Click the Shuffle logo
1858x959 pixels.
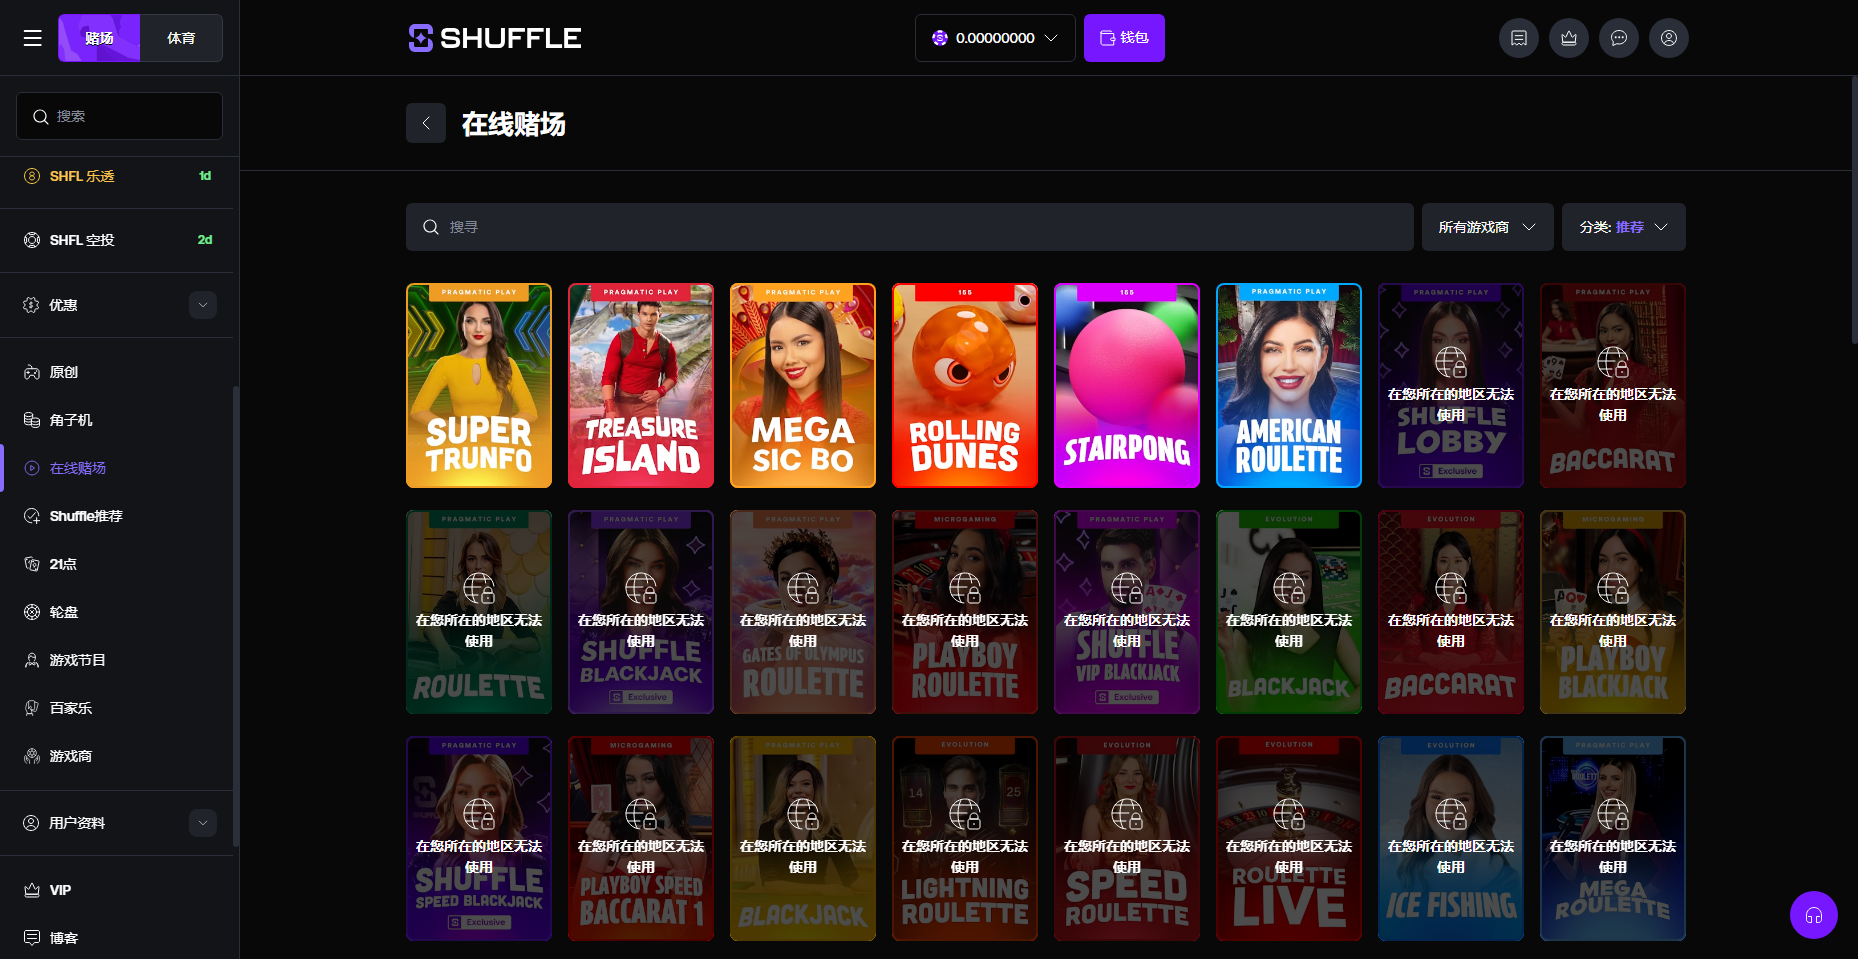click(x=495, y=38)
